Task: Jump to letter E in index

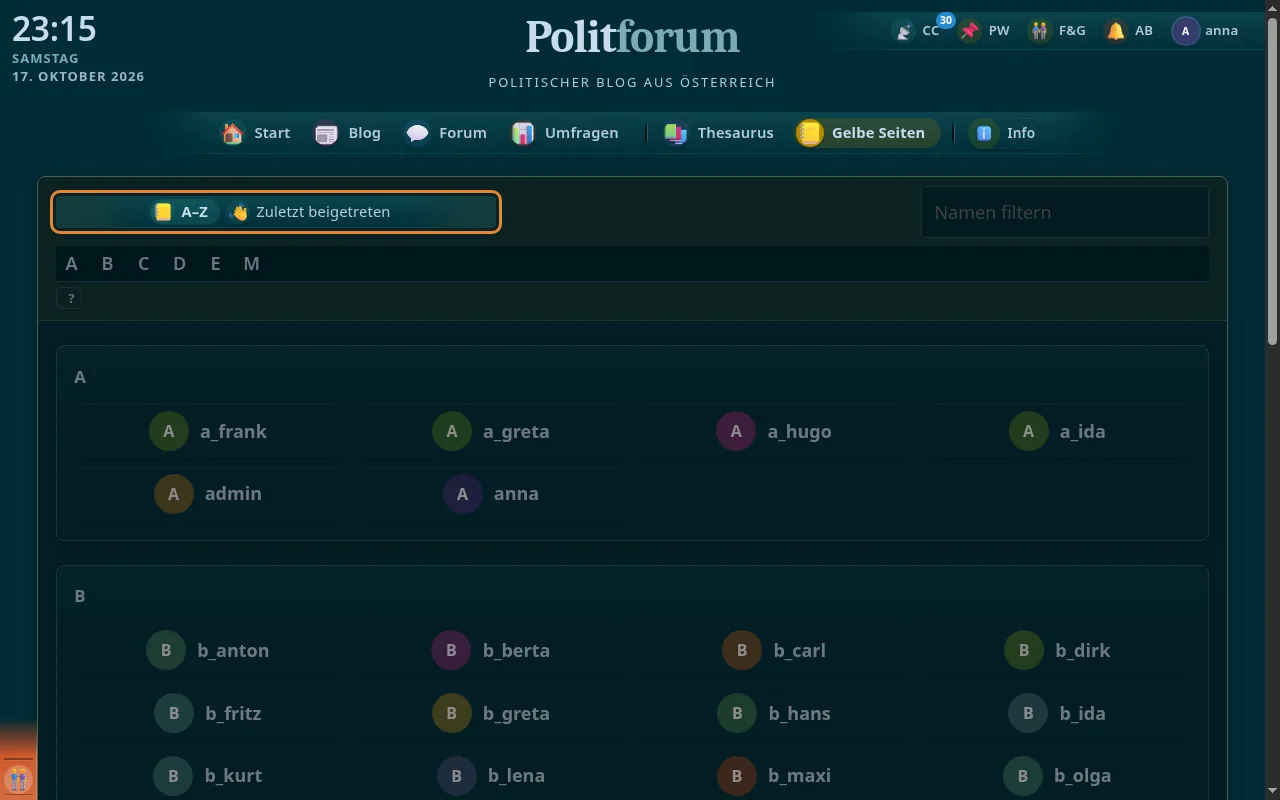Action: tap(215, 264)
